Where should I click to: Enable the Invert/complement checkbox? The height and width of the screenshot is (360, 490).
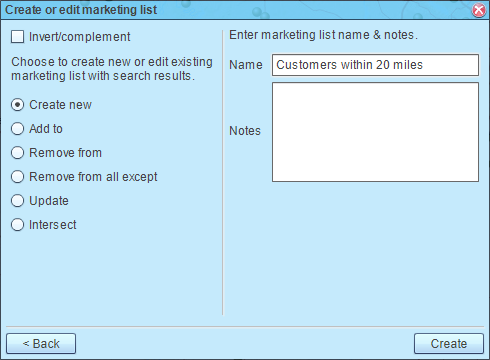(x=17, y=37)
